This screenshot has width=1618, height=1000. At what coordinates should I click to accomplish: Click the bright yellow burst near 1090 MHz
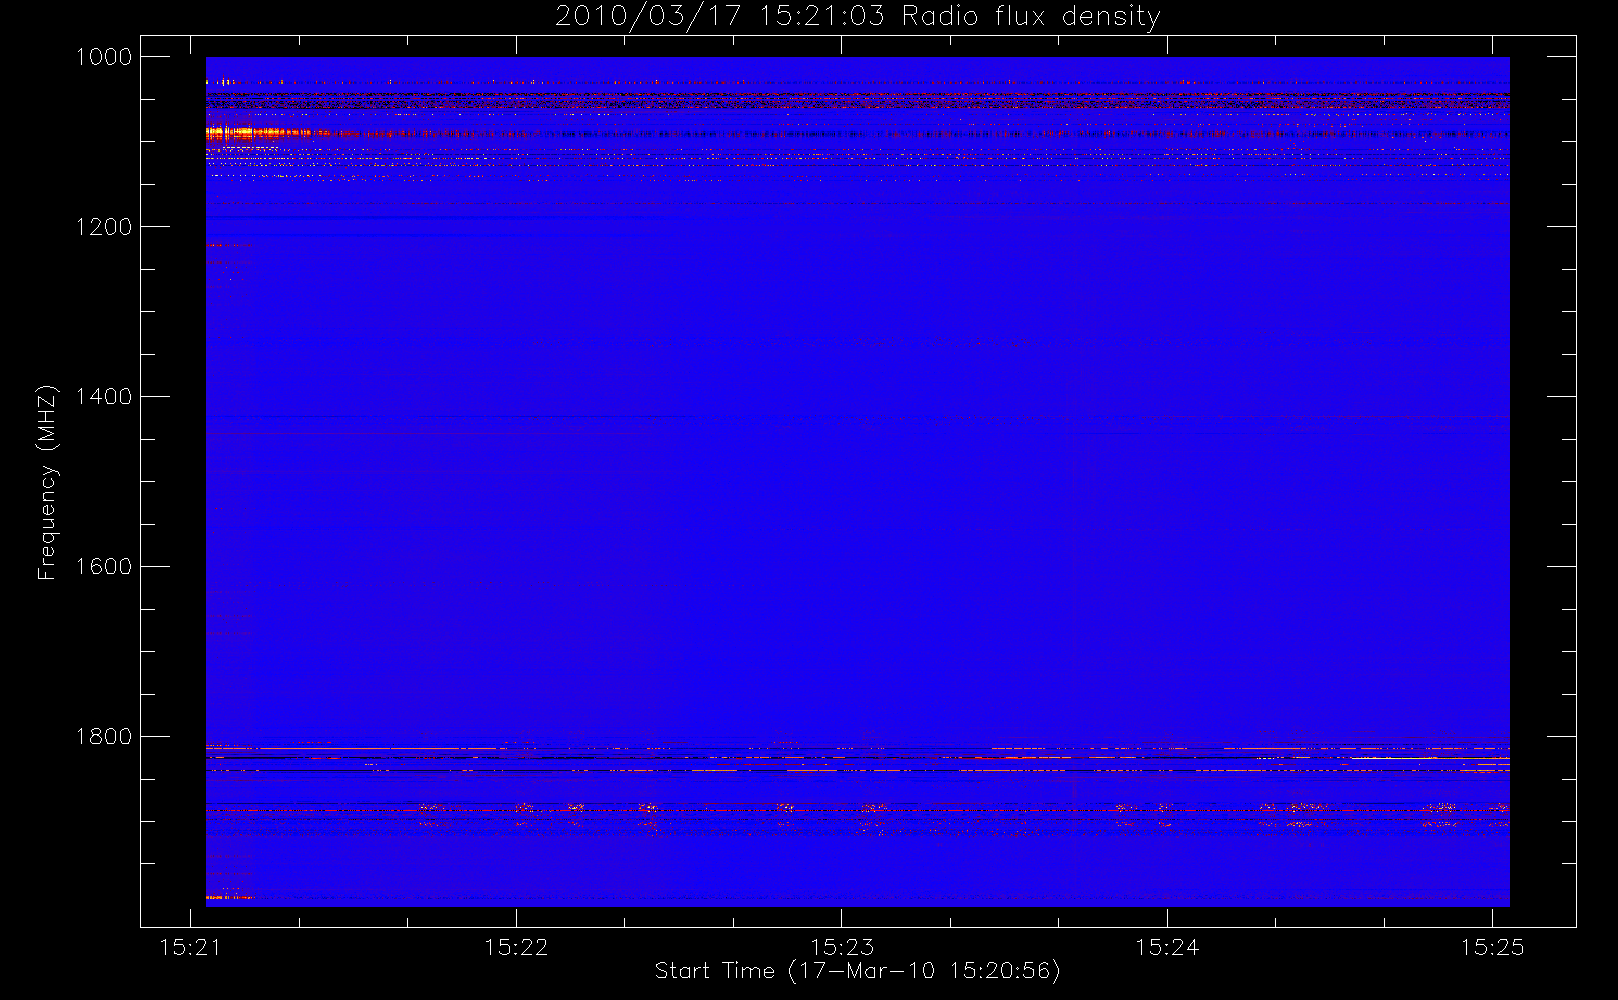245,132
